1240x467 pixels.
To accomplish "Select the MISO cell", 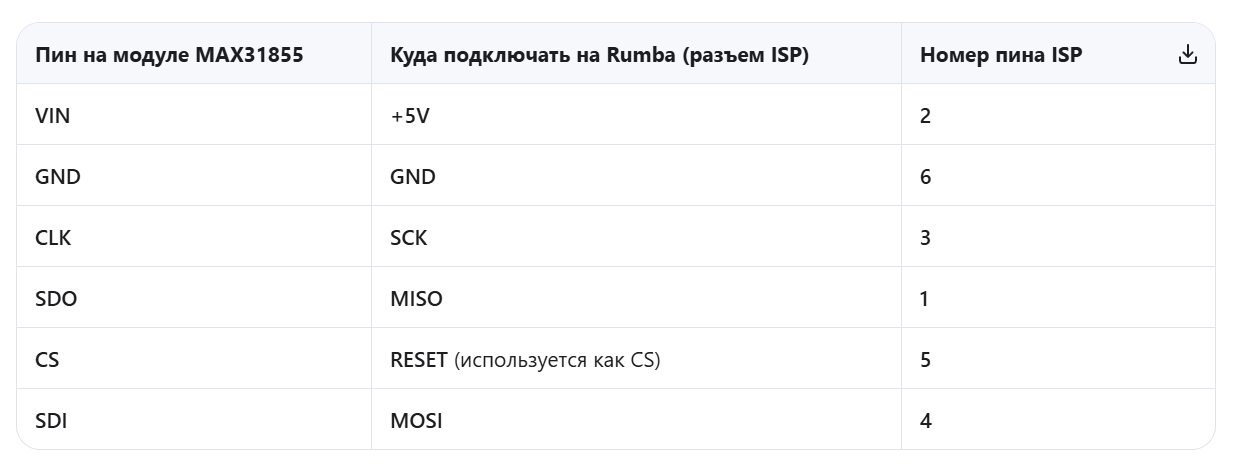I will click(416, 299).
